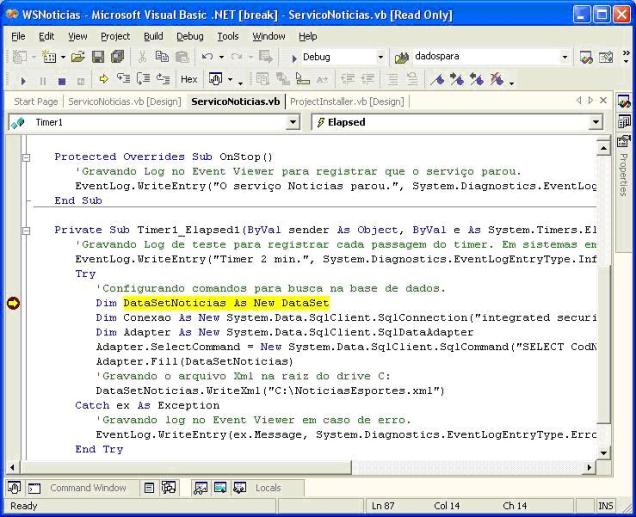Open the Help menu
Screen dimensions: 636x517
(x=308, y=36)
